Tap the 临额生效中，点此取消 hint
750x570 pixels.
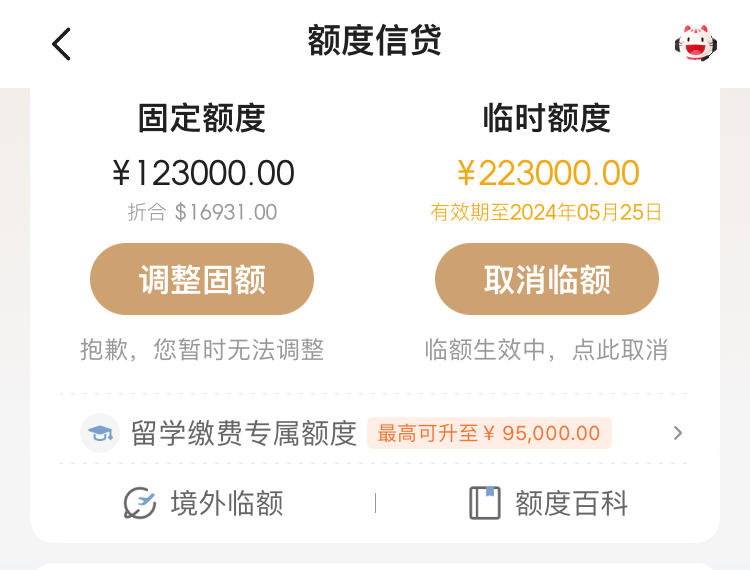546,350
